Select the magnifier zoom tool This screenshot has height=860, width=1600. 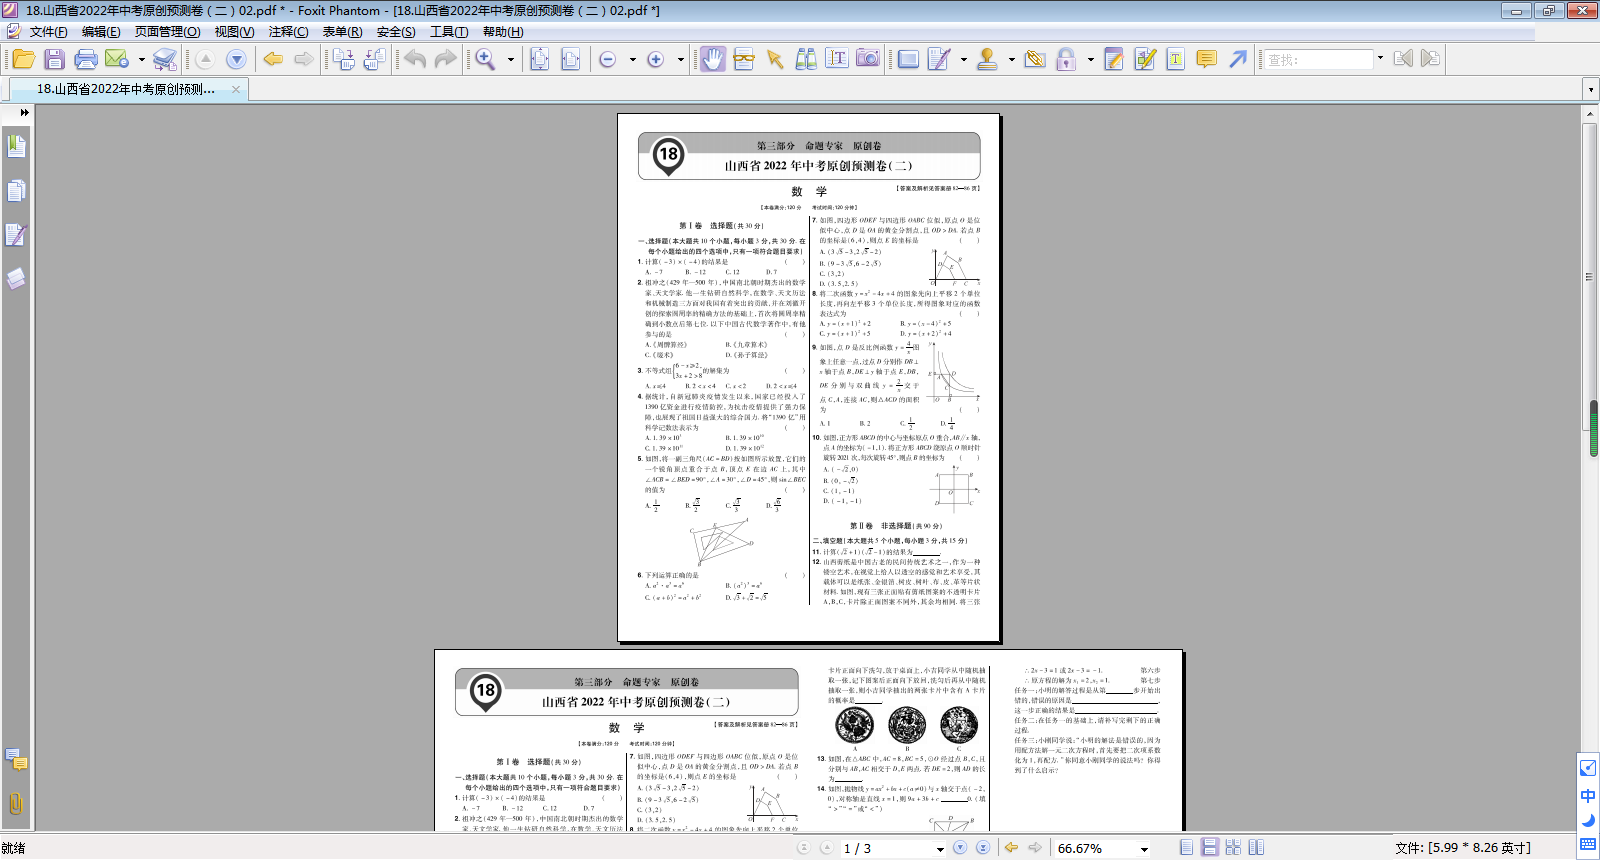485,60
